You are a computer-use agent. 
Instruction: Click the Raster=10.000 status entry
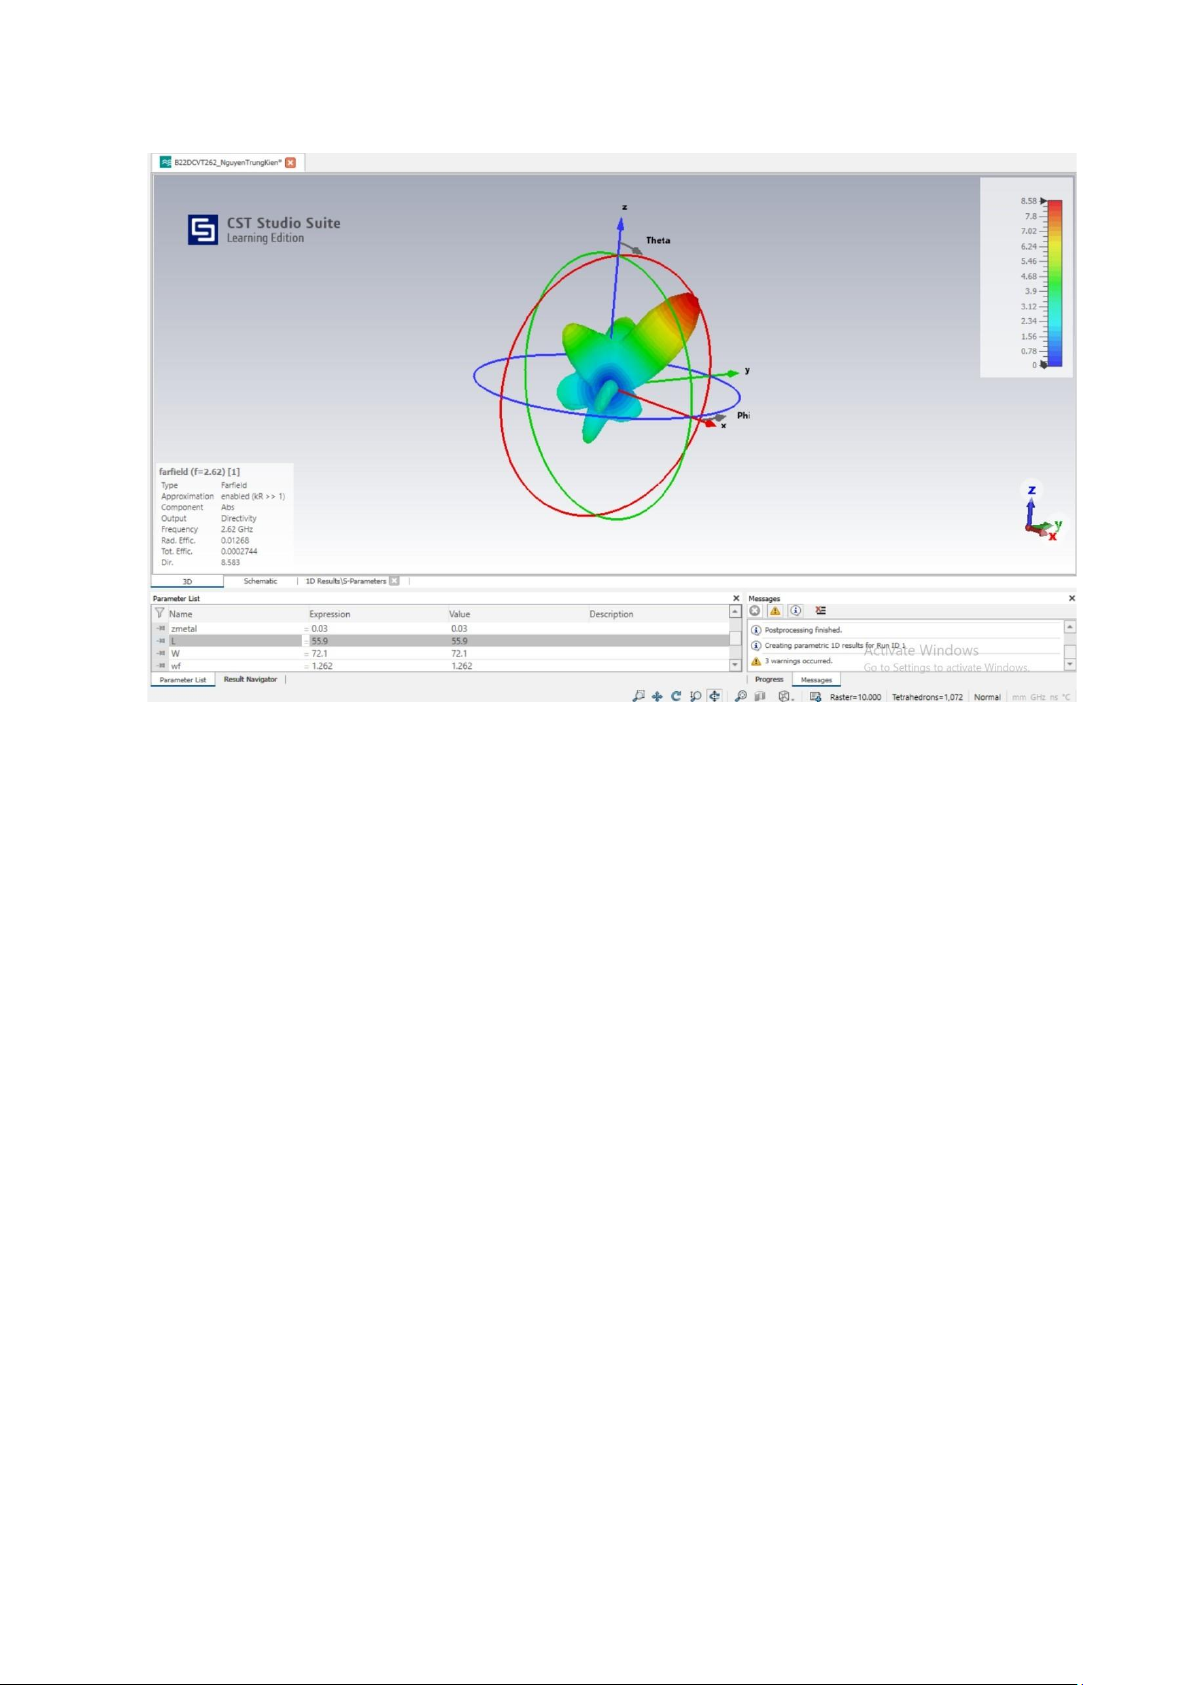(855, 697)
